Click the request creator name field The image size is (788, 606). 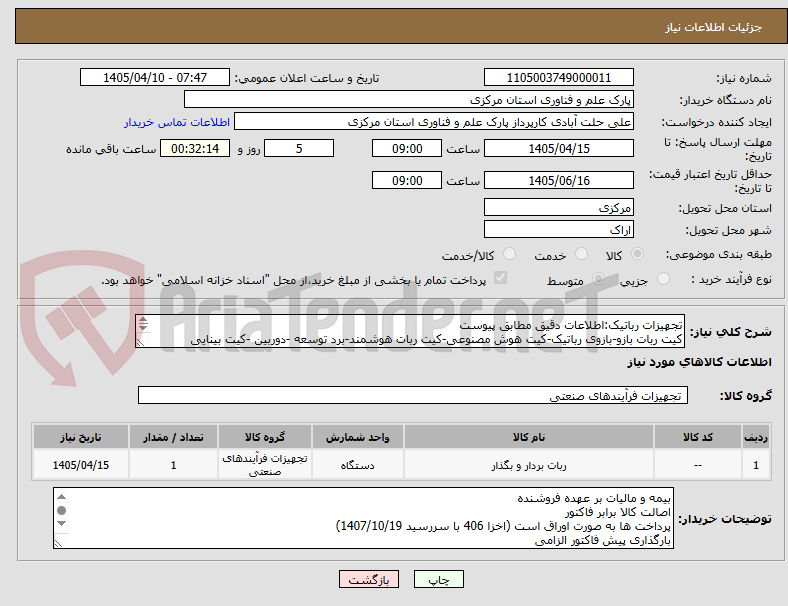[x=434, y=122]
